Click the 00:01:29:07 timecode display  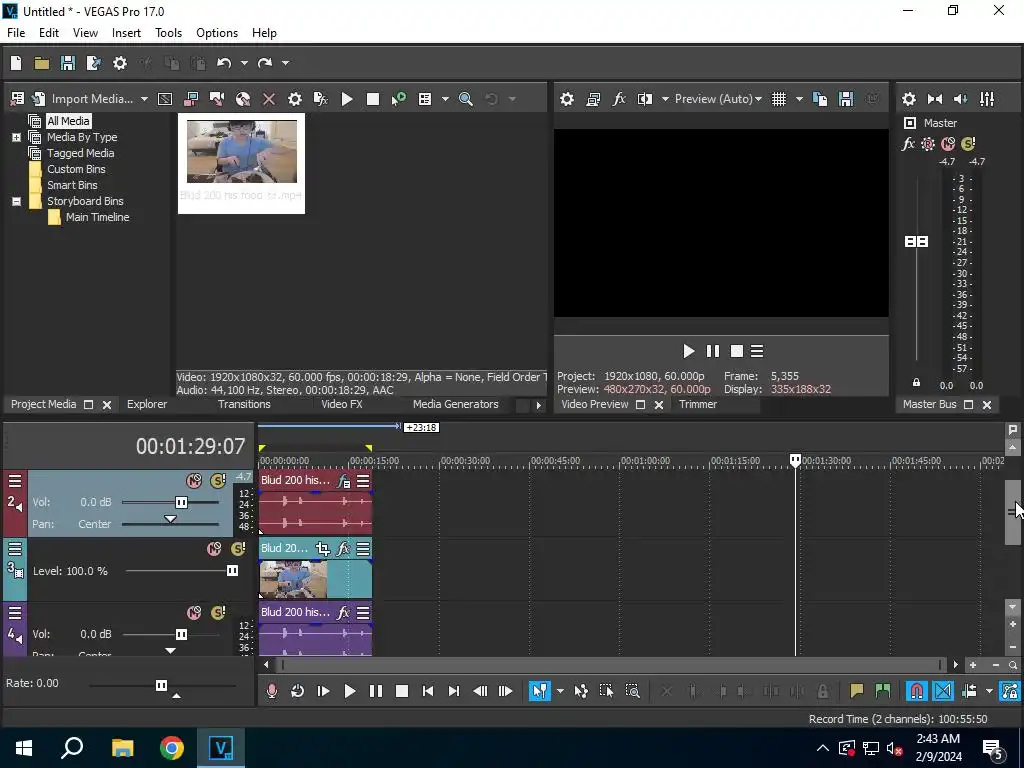[190, 447]
